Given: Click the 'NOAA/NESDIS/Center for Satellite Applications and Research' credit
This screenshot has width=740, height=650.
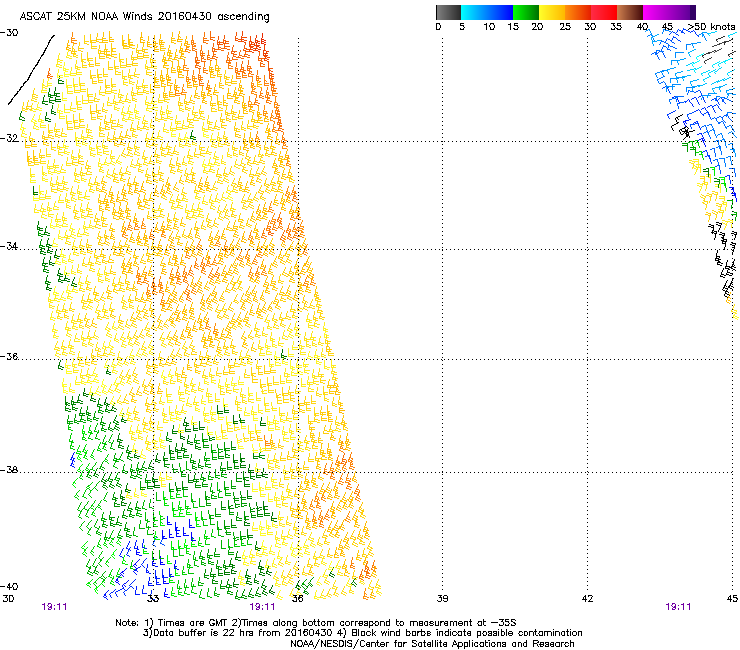Looking at the screenshot, I should click(x=432, y=644).
